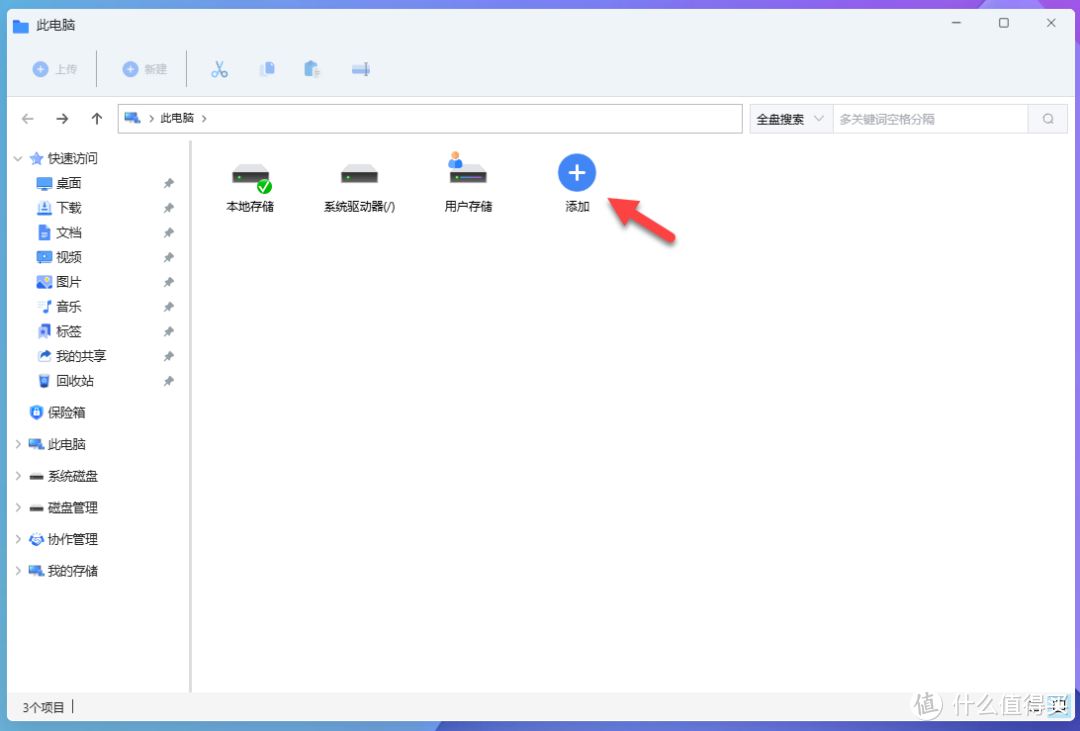Click the Paste icon in the toolbar
1080x731 pixels.
311,68
